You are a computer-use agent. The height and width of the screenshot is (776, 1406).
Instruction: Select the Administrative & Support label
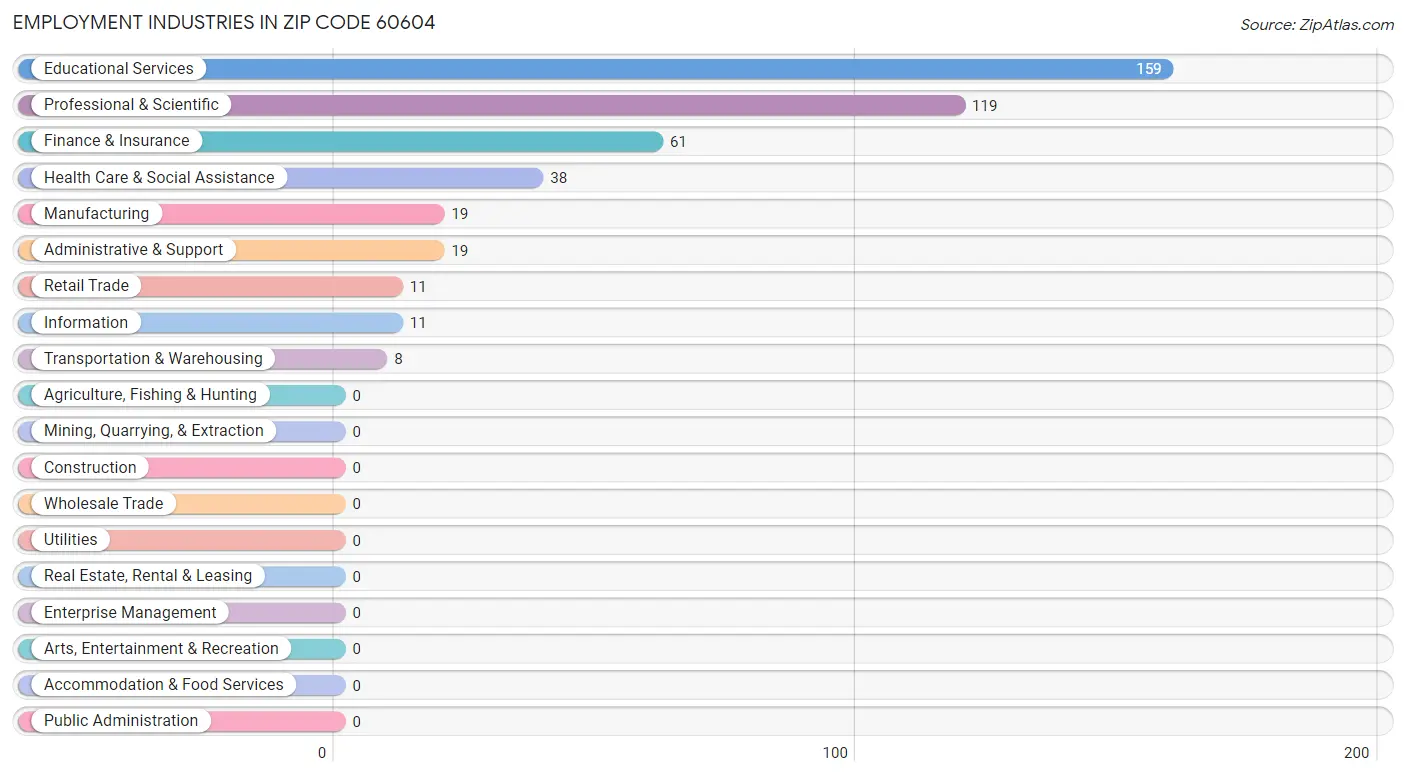(x=133, y=250)
